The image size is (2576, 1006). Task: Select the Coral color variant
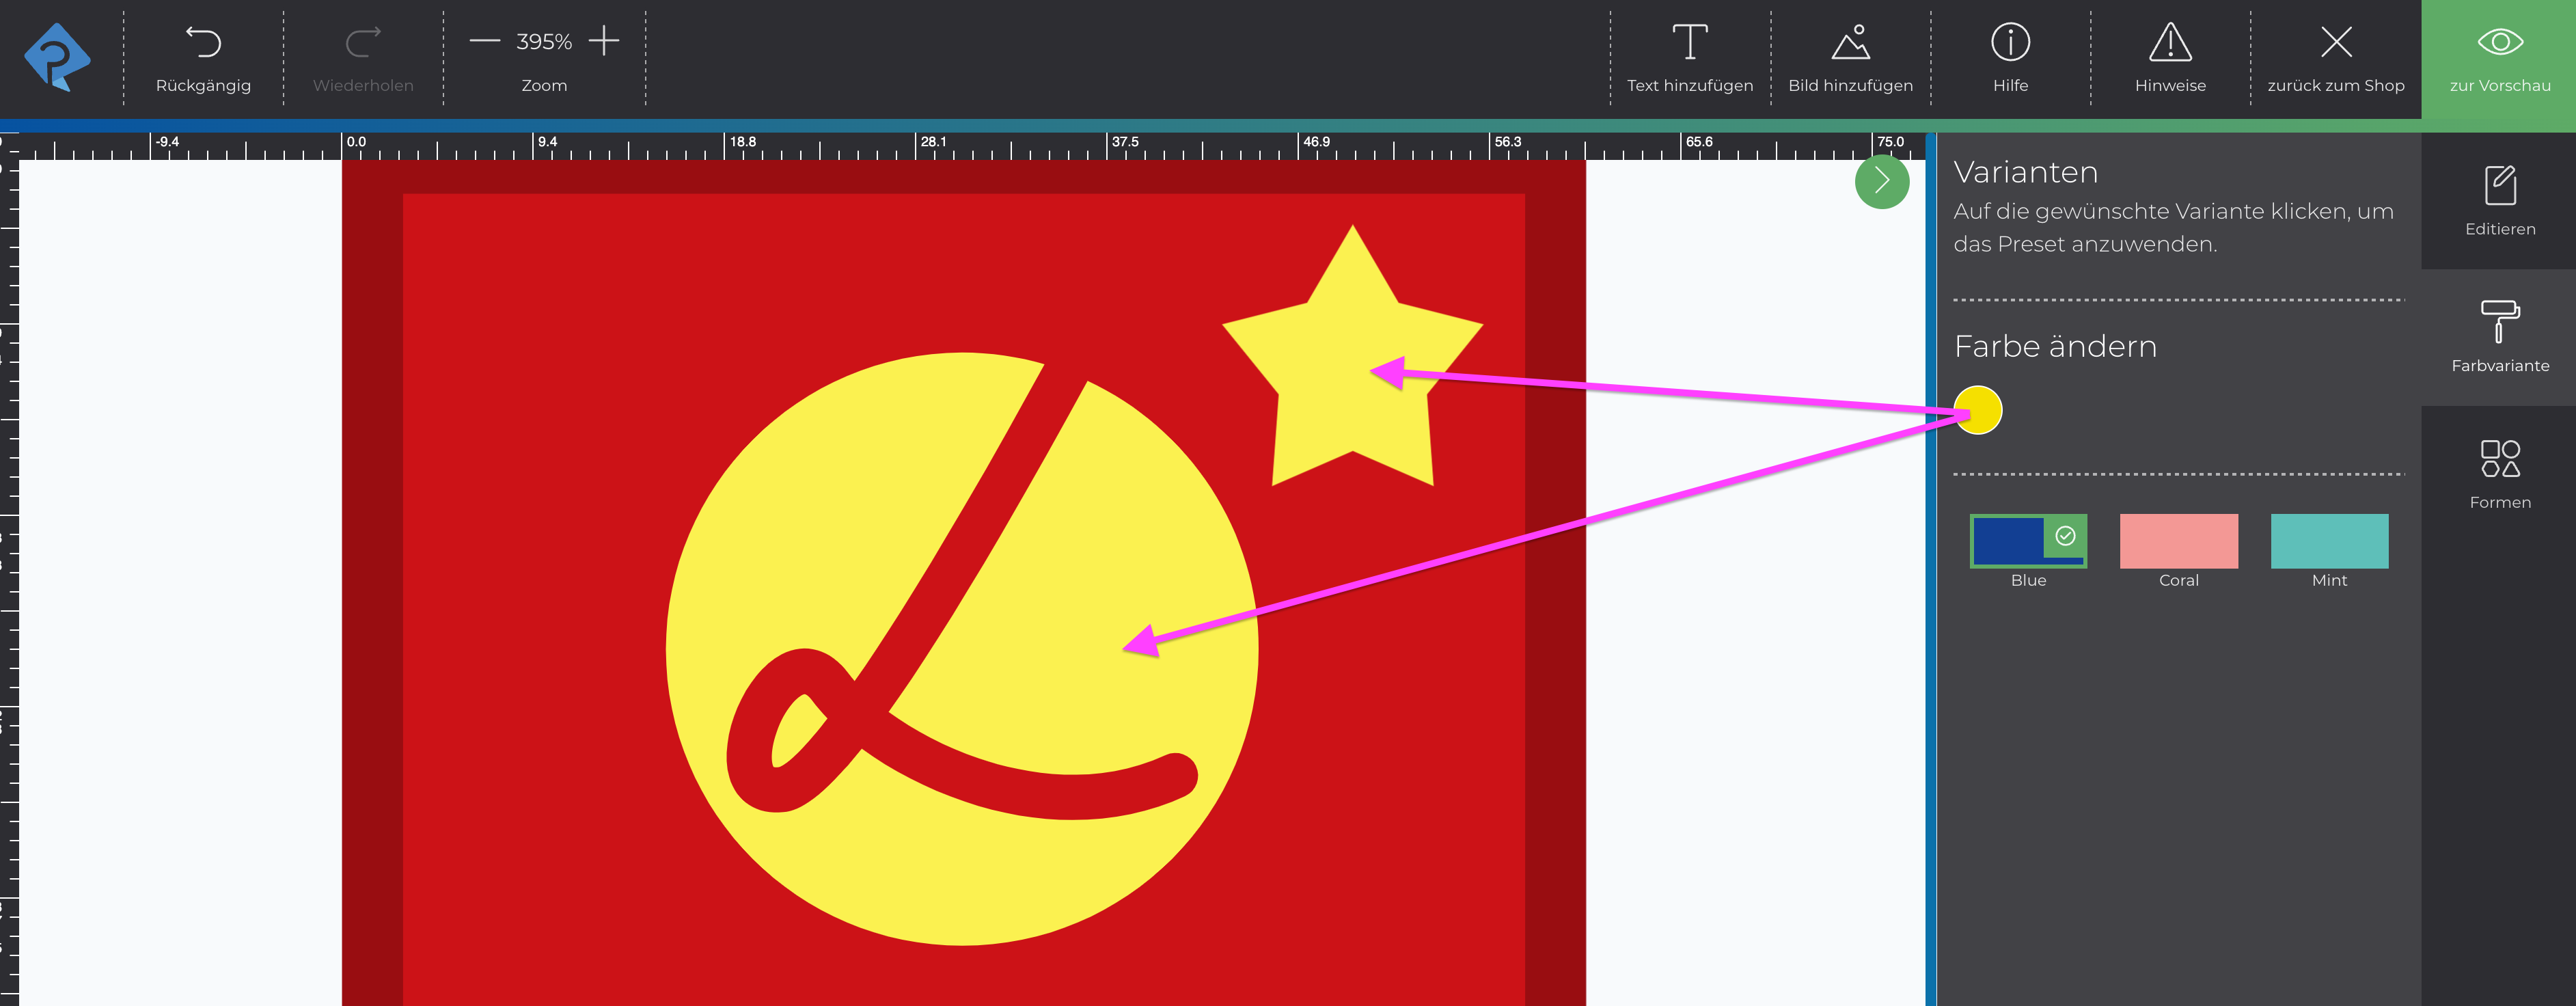click(x=2178, y=541)
